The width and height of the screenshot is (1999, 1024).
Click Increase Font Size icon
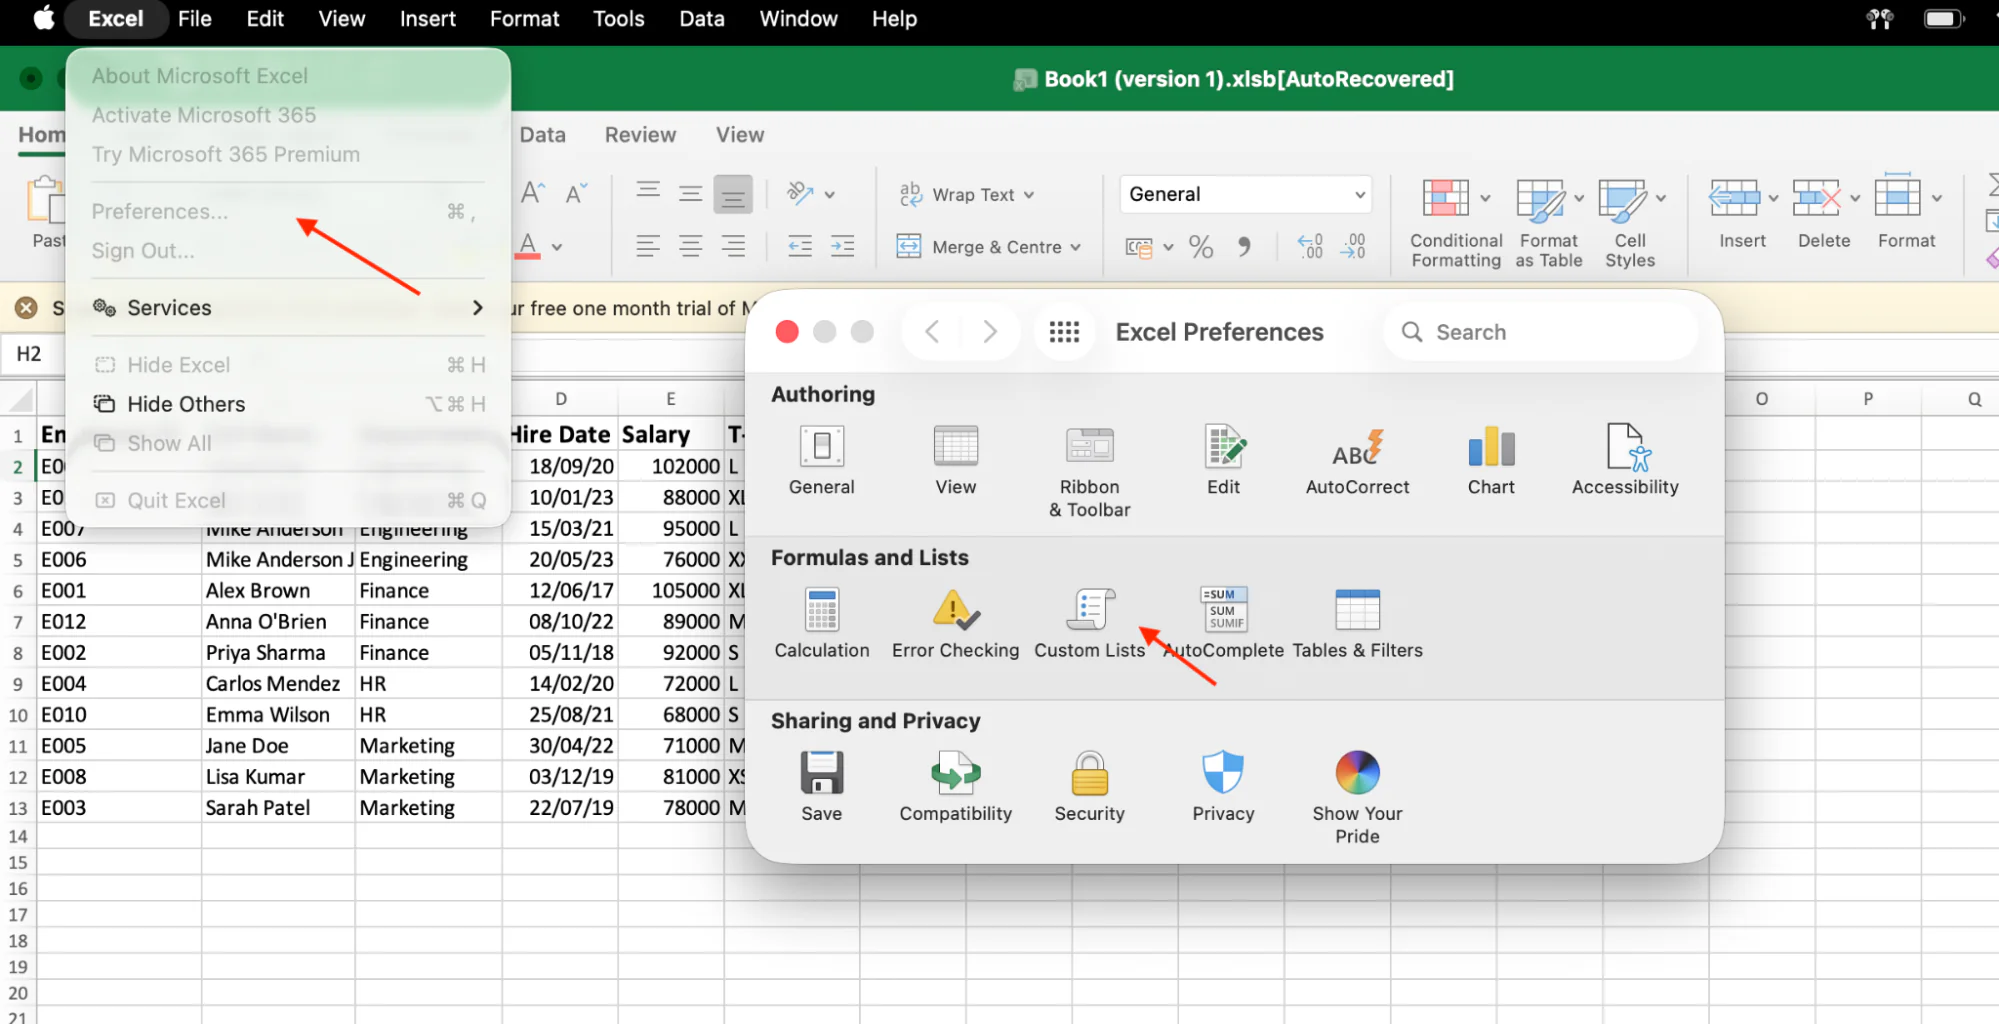532,193
